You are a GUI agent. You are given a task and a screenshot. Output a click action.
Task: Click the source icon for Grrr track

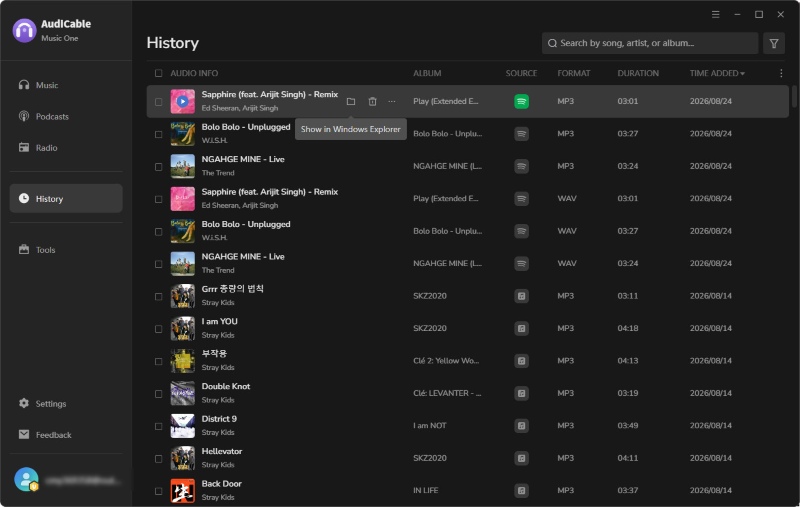(x=521, y=296)
